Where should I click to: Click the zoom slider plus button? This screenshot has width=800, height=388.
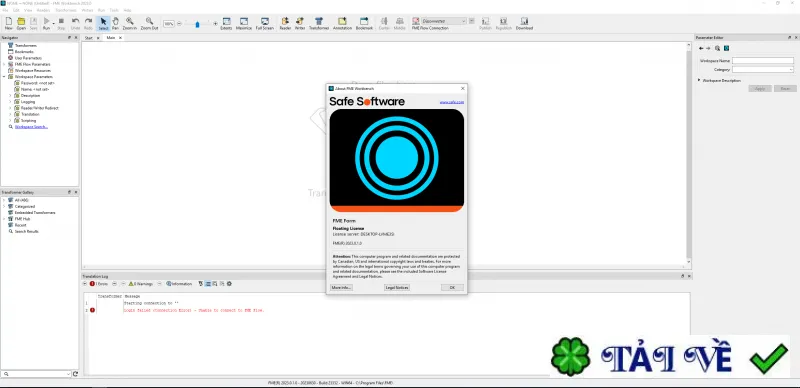[215, 23]
